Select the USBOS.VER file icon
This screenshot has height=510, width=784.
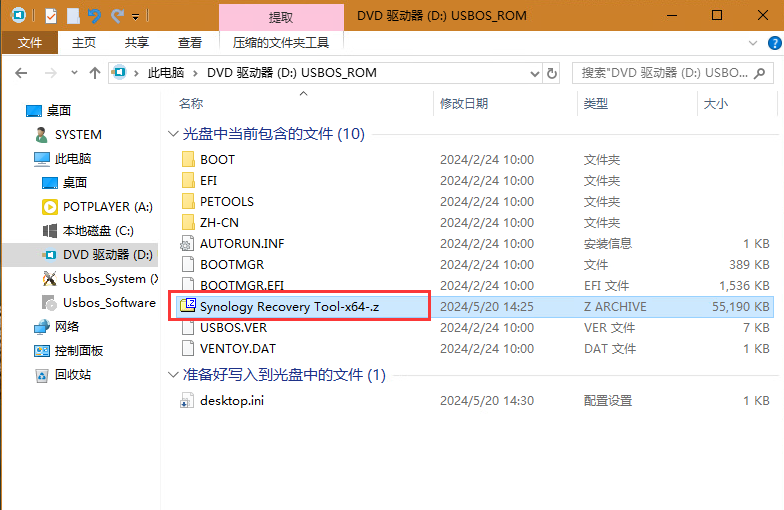(188, 328)
